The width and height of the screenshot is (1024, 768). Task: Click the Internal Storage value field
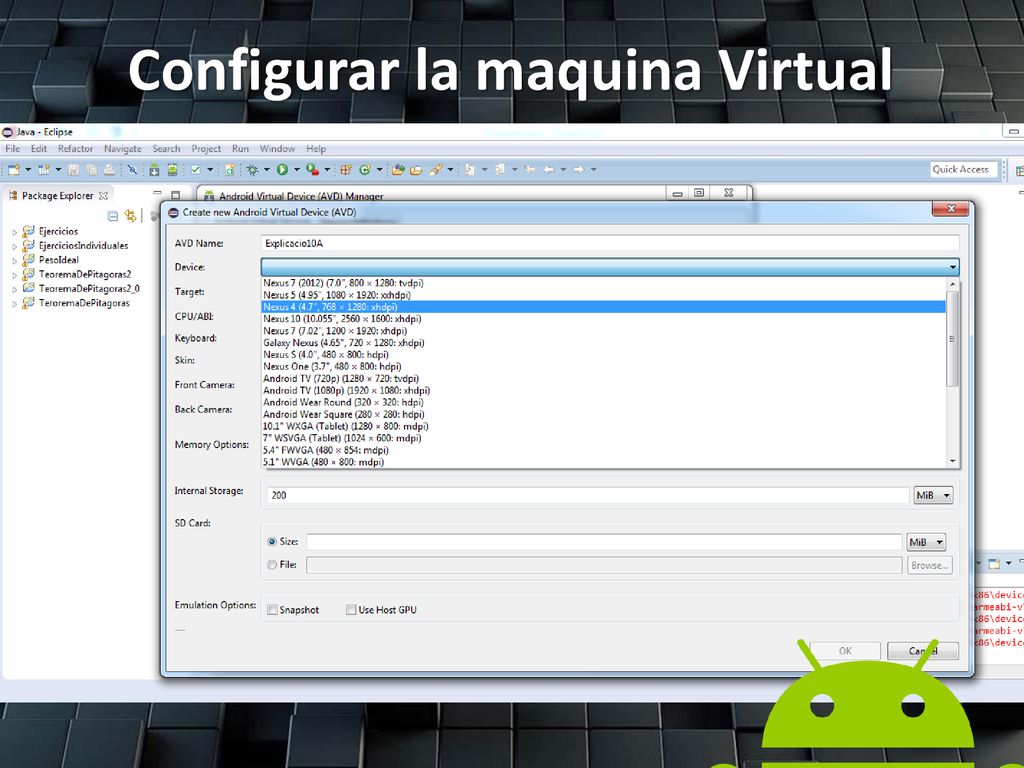(x=588, y=495)
